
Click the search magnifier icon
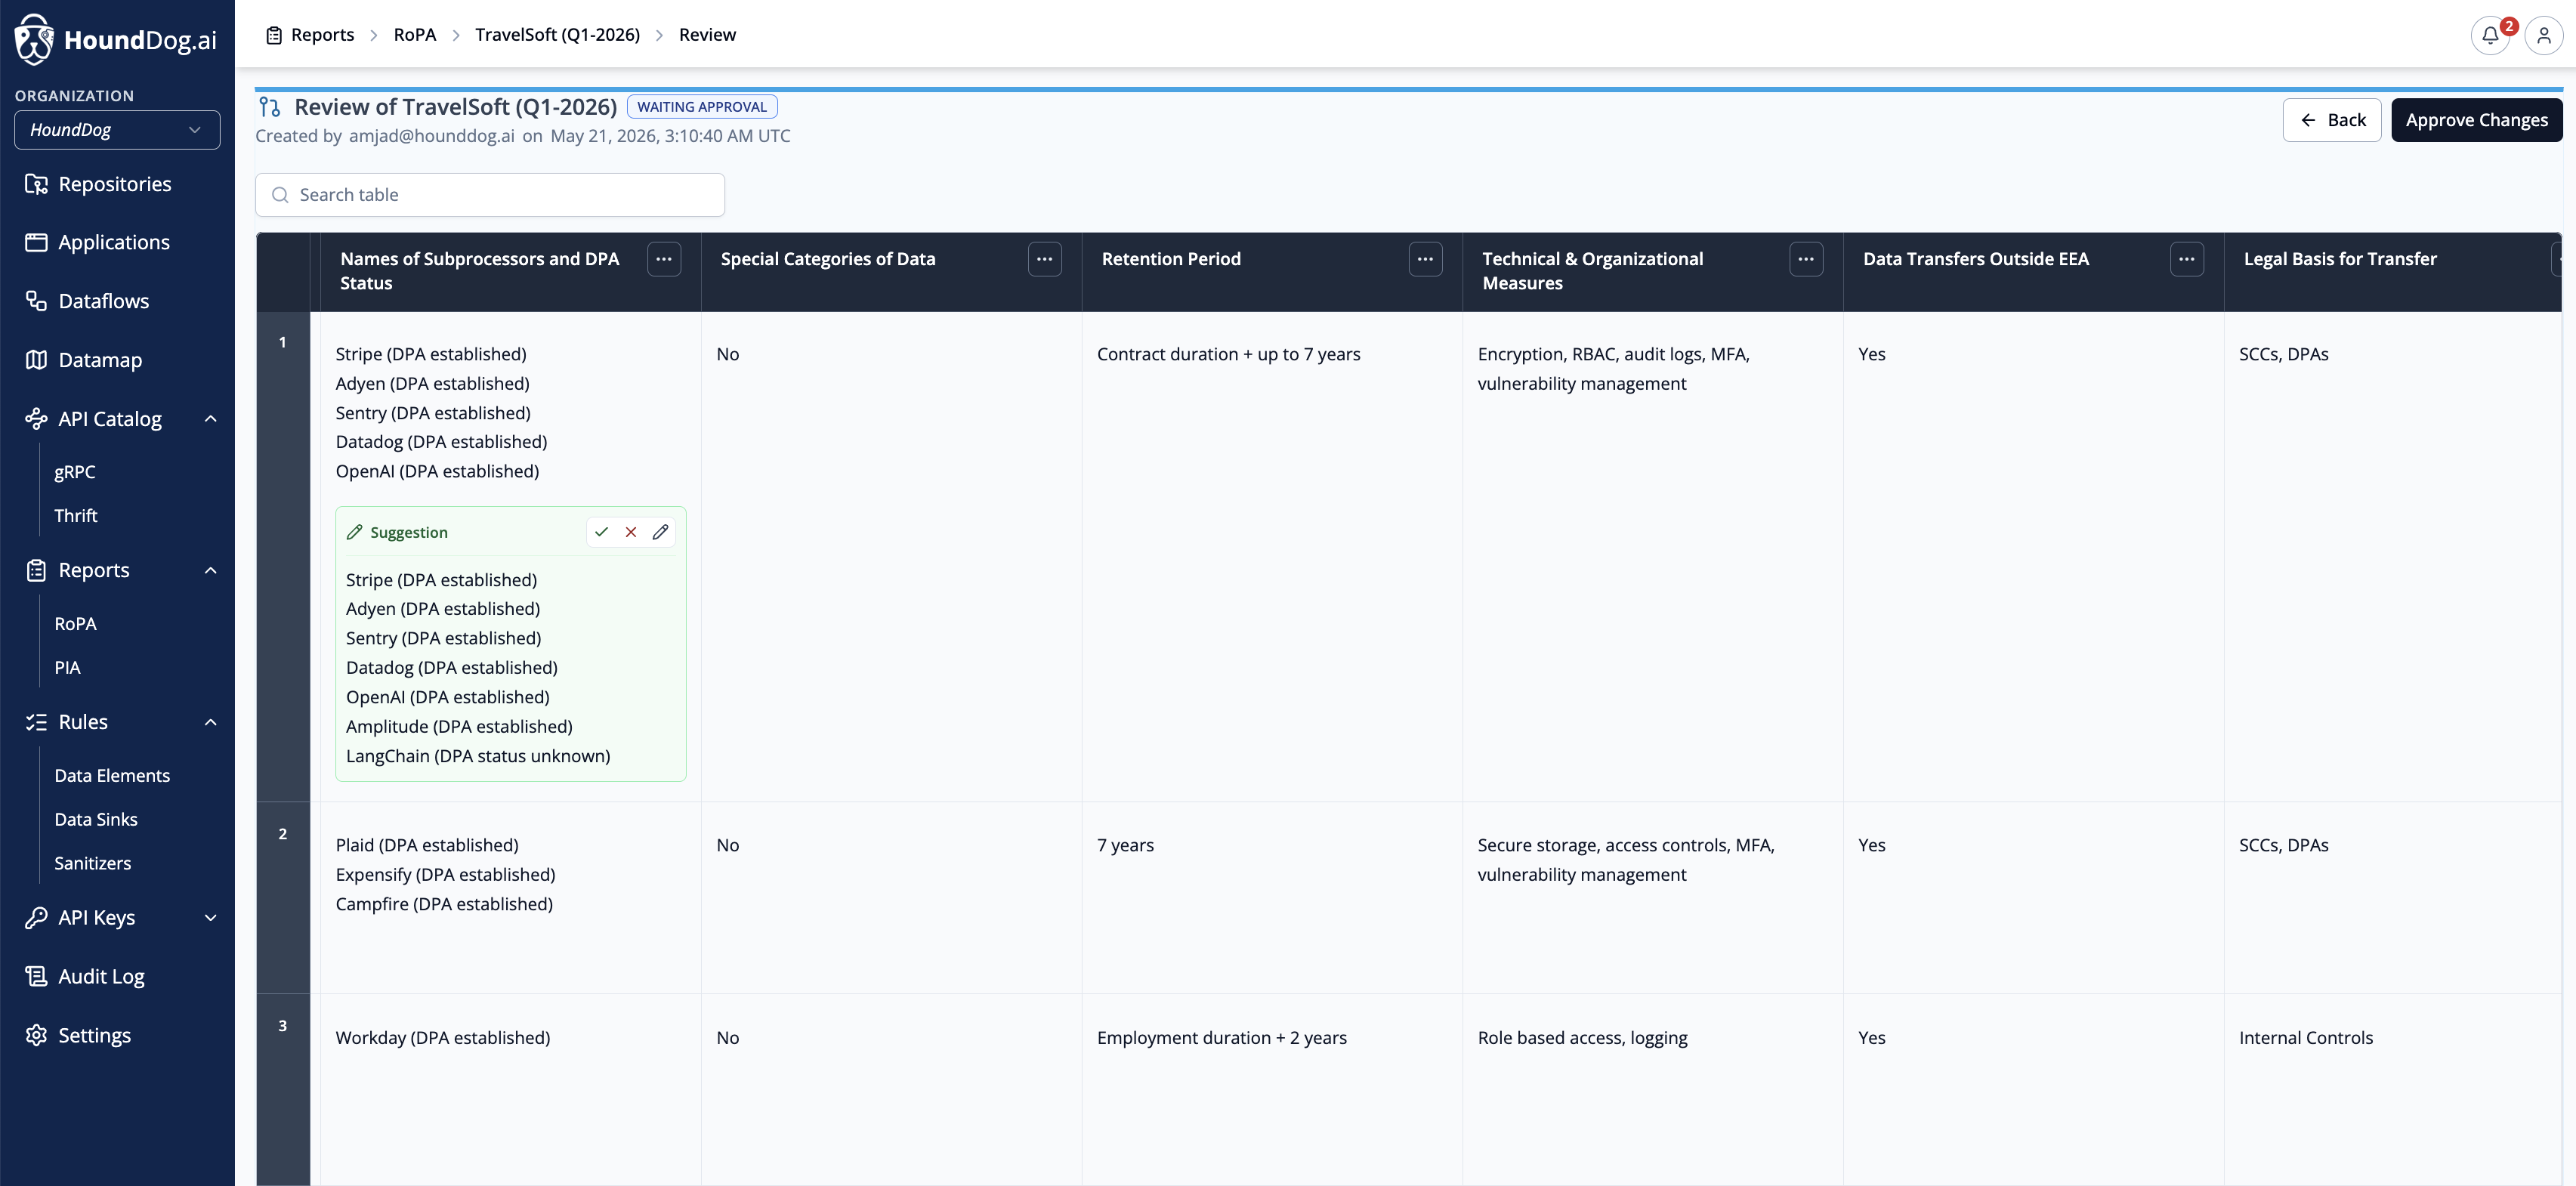pyautogui.click(x=280, y=195)
